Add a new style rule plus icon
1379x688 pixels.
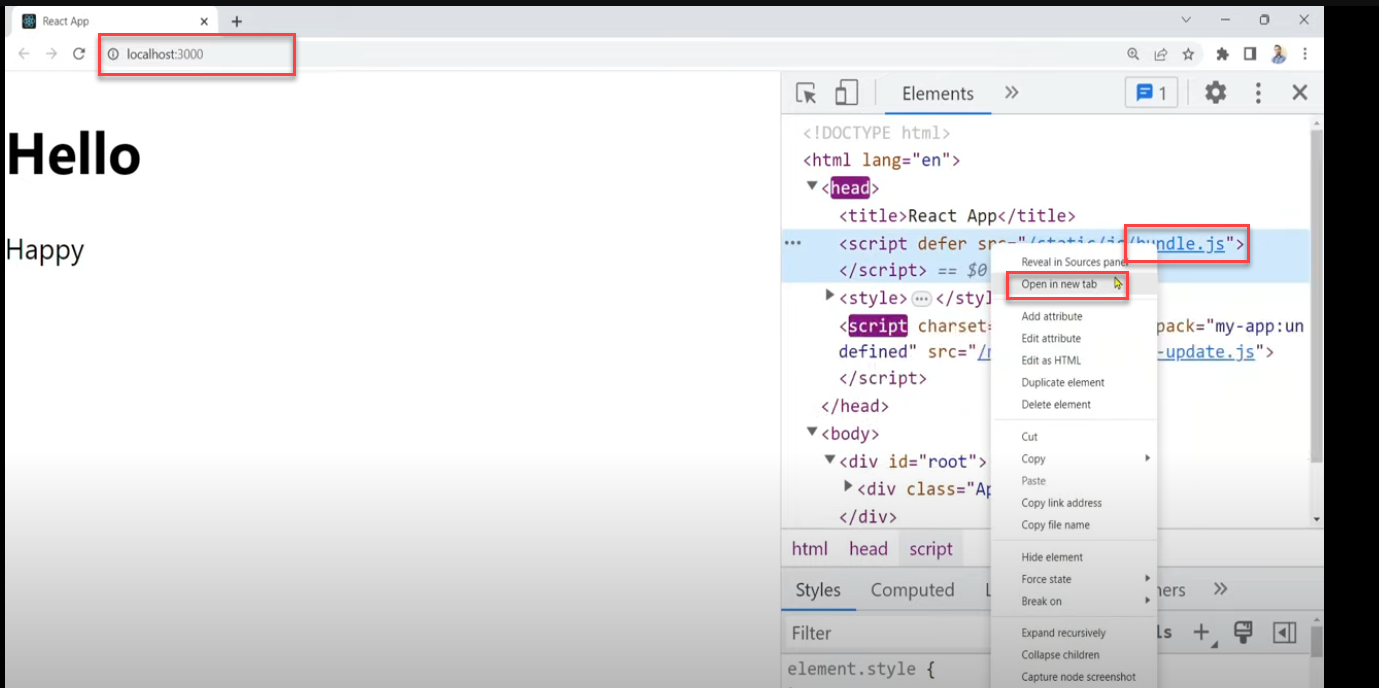[x=1202, y=632]
